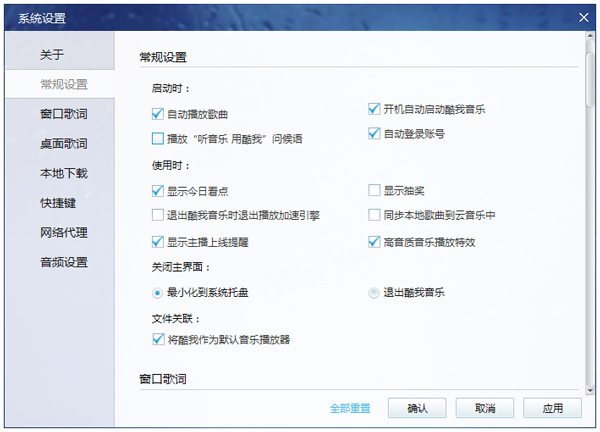Enable 播放"听音乐 用酷我"问候语 option
600x432 pixels.
click(158, 139)
